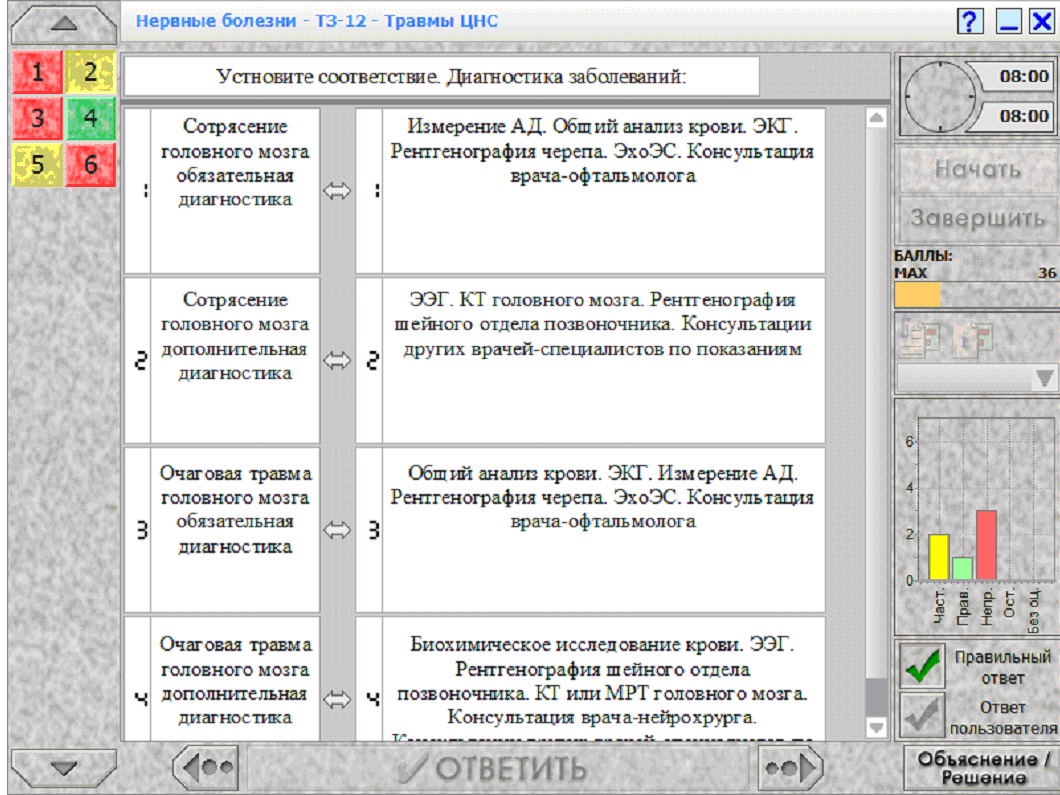This screenshot has width=1060, height=795.
Task: Select question 4 green tile
Action: (91, 118)
